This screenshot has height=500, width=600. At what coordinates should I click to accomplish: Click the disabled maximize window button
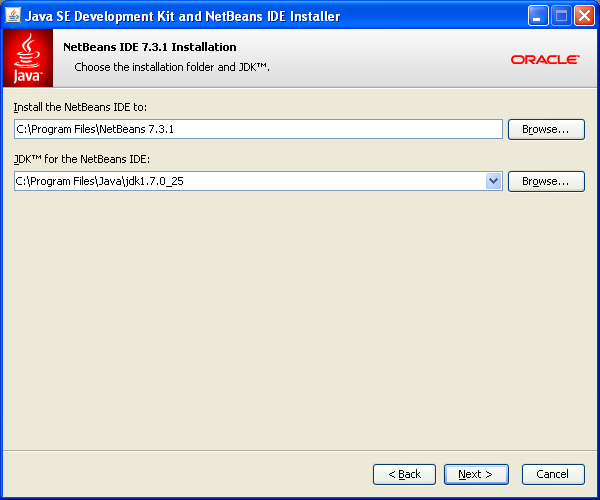pyautogui.click(x=561, y=16)
